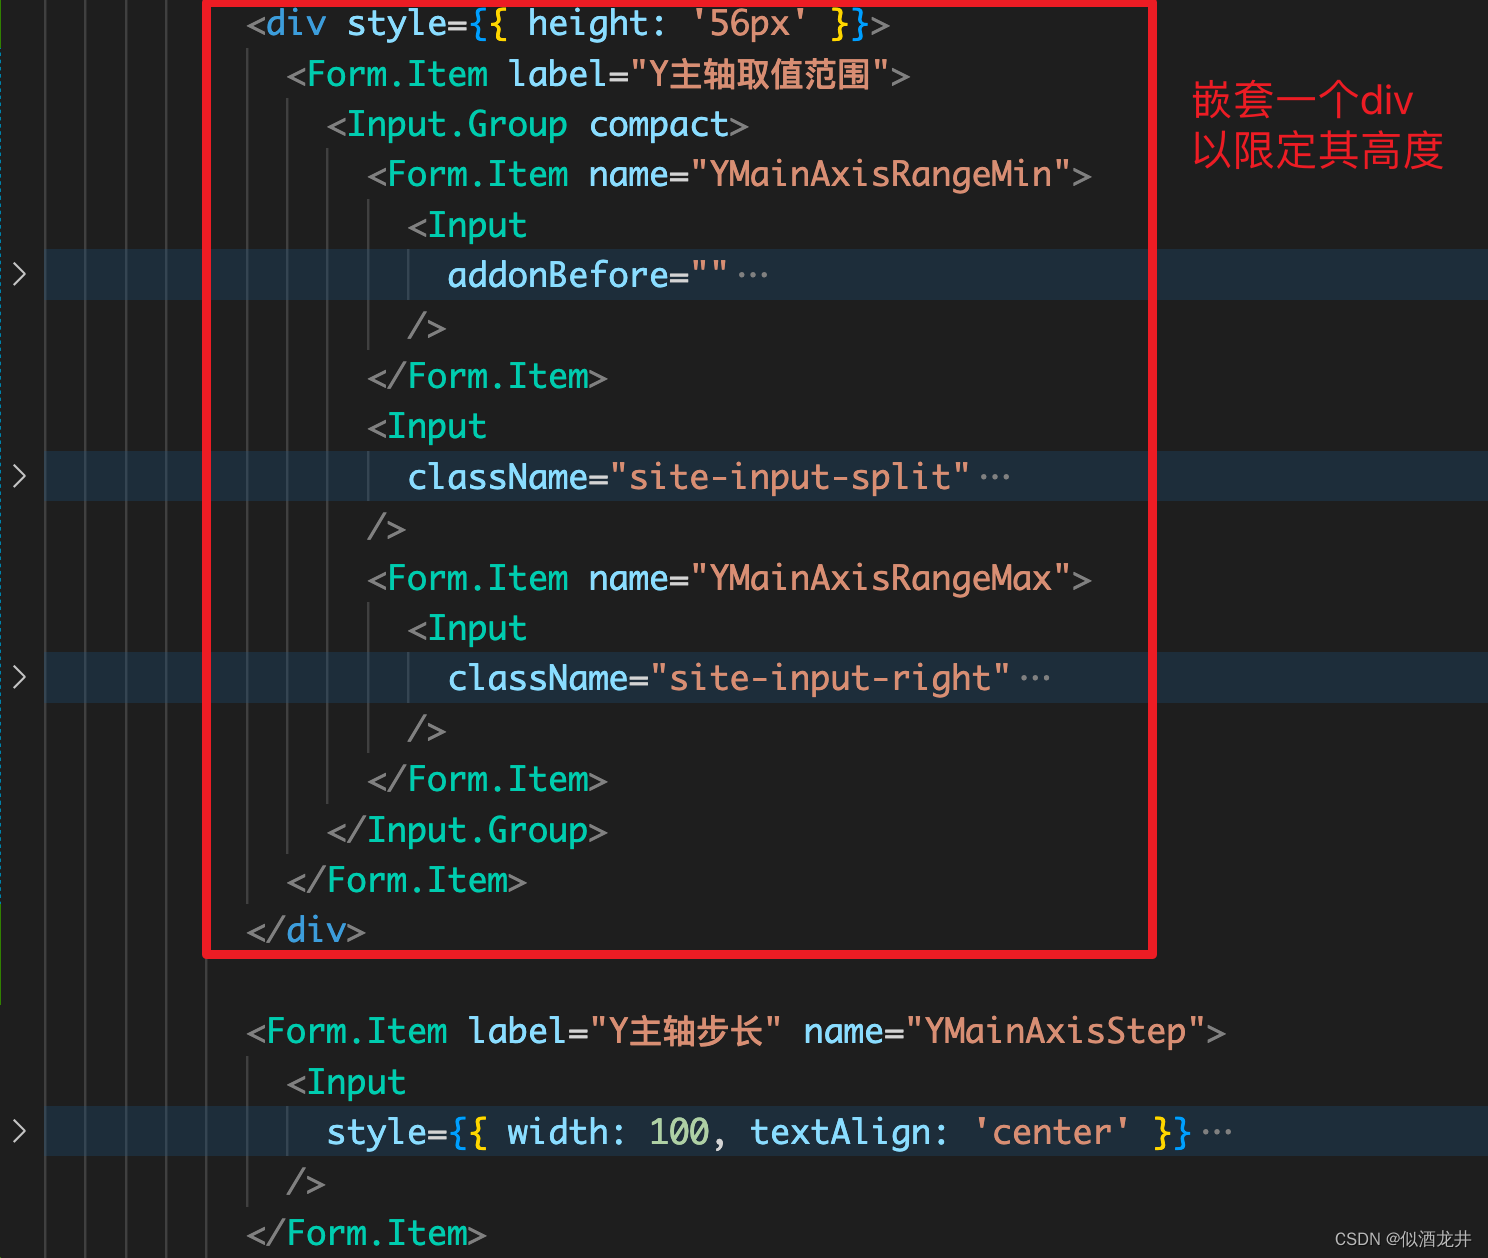Viewport: 1488px width, 1258px height.
Task: Expand the folded addonBefore line via gutter chevron
Action: point(19,274)
